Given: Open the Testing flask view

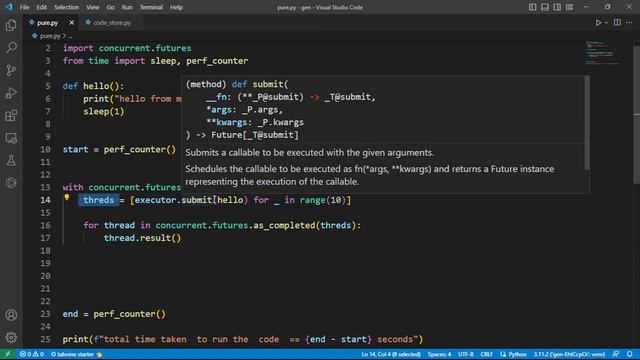Looking at the screenshot, I should 11,160.
